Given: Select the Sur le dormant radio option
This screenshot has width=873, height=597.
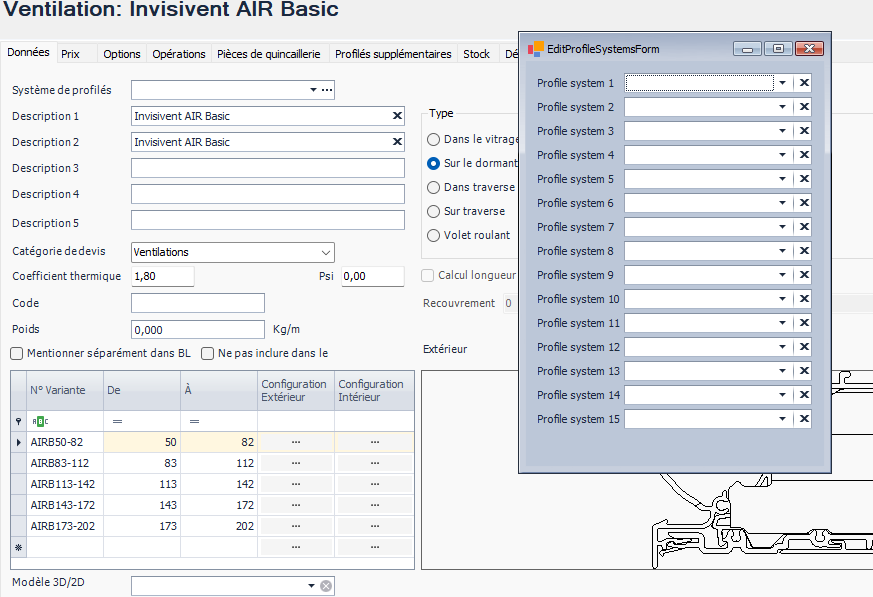Looking at the screenshot, I should click(433, 163).
